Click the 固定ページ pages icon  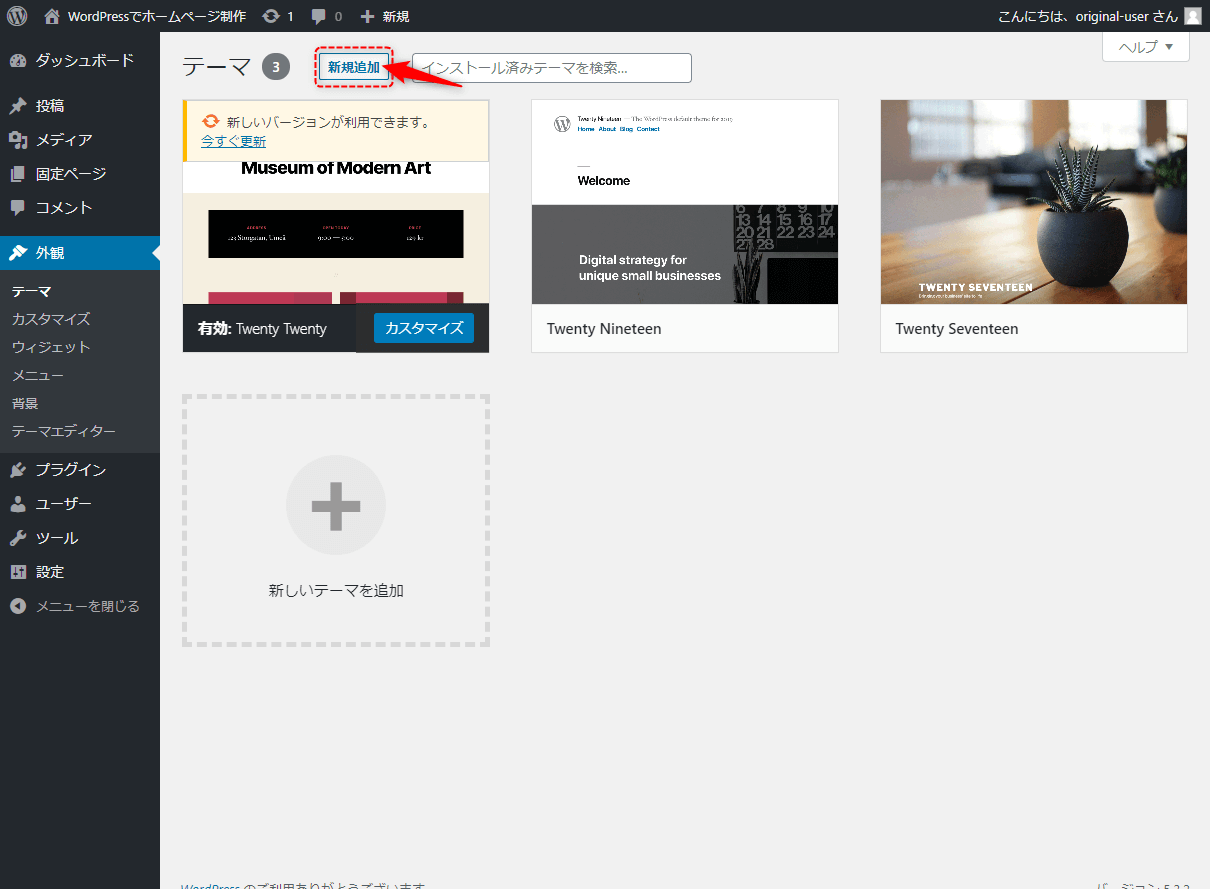pos(18,174)
